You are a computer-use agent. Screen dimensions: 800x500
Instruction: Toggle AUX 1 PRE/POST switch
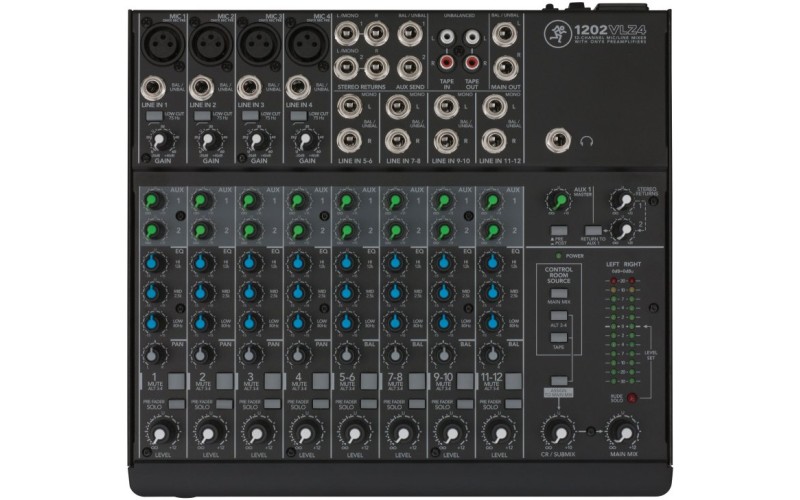click(x=559, y=231)
